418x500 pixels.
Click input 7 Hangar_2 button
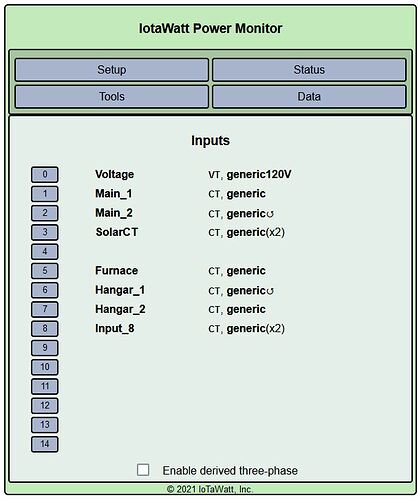(x=45, y=309)
